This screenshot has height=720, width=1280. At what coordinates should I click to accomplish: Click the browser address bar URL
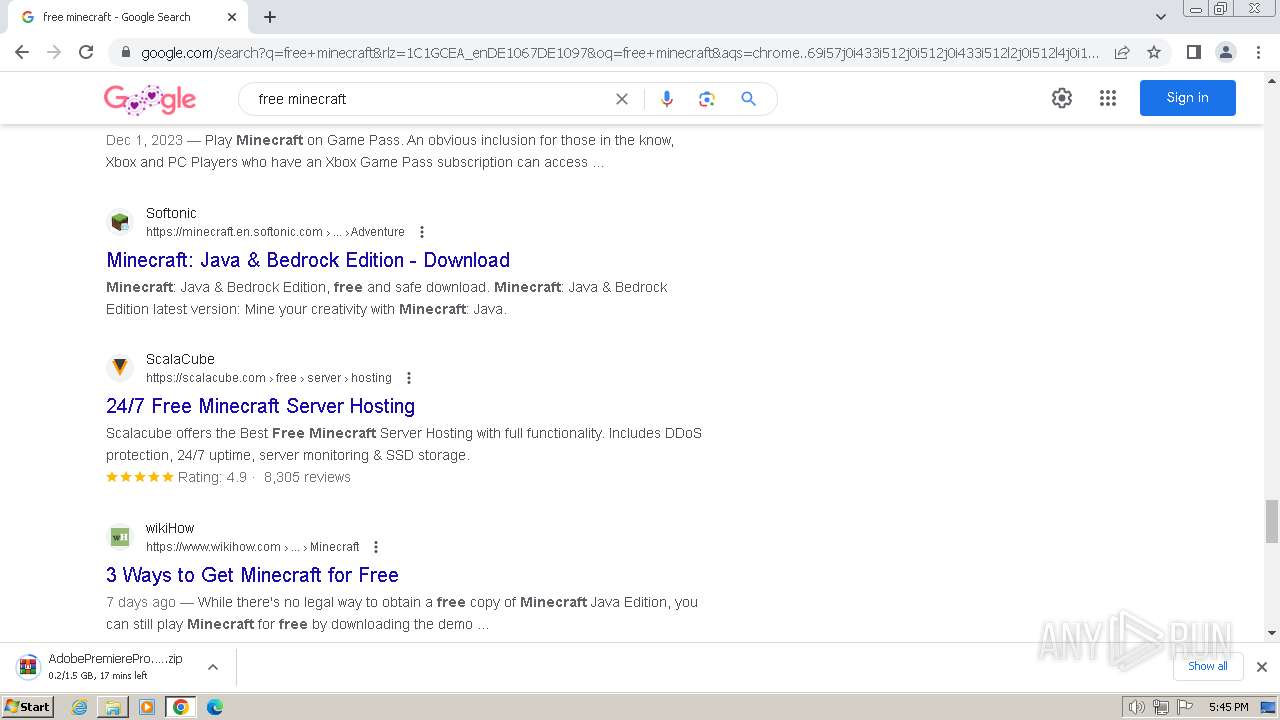620,53
